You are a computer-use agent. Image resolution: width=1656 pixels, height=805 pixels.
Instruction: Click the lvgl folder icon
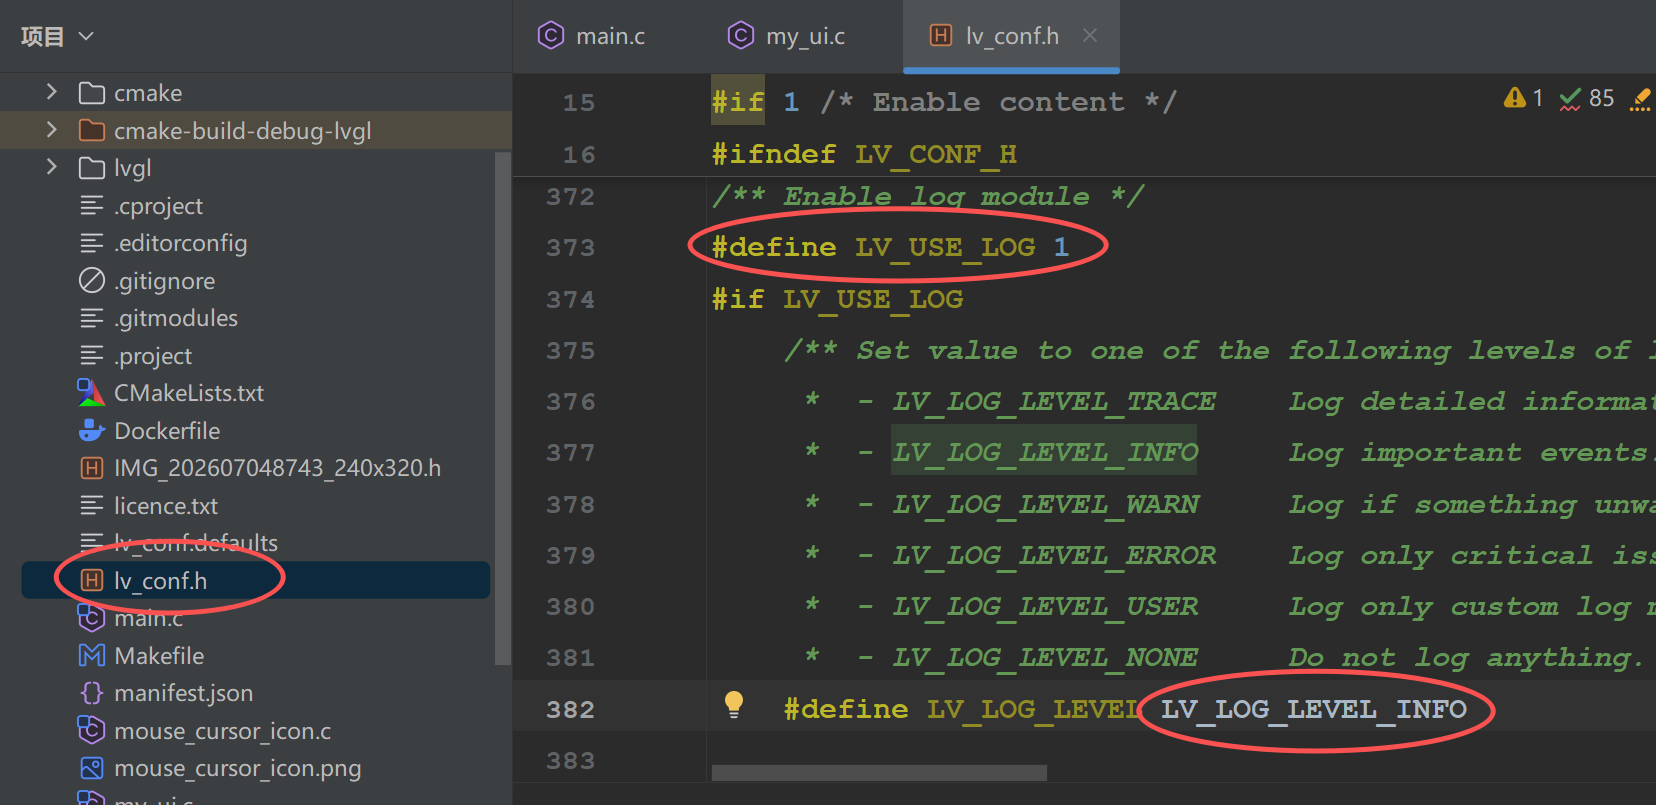point(92,168)
